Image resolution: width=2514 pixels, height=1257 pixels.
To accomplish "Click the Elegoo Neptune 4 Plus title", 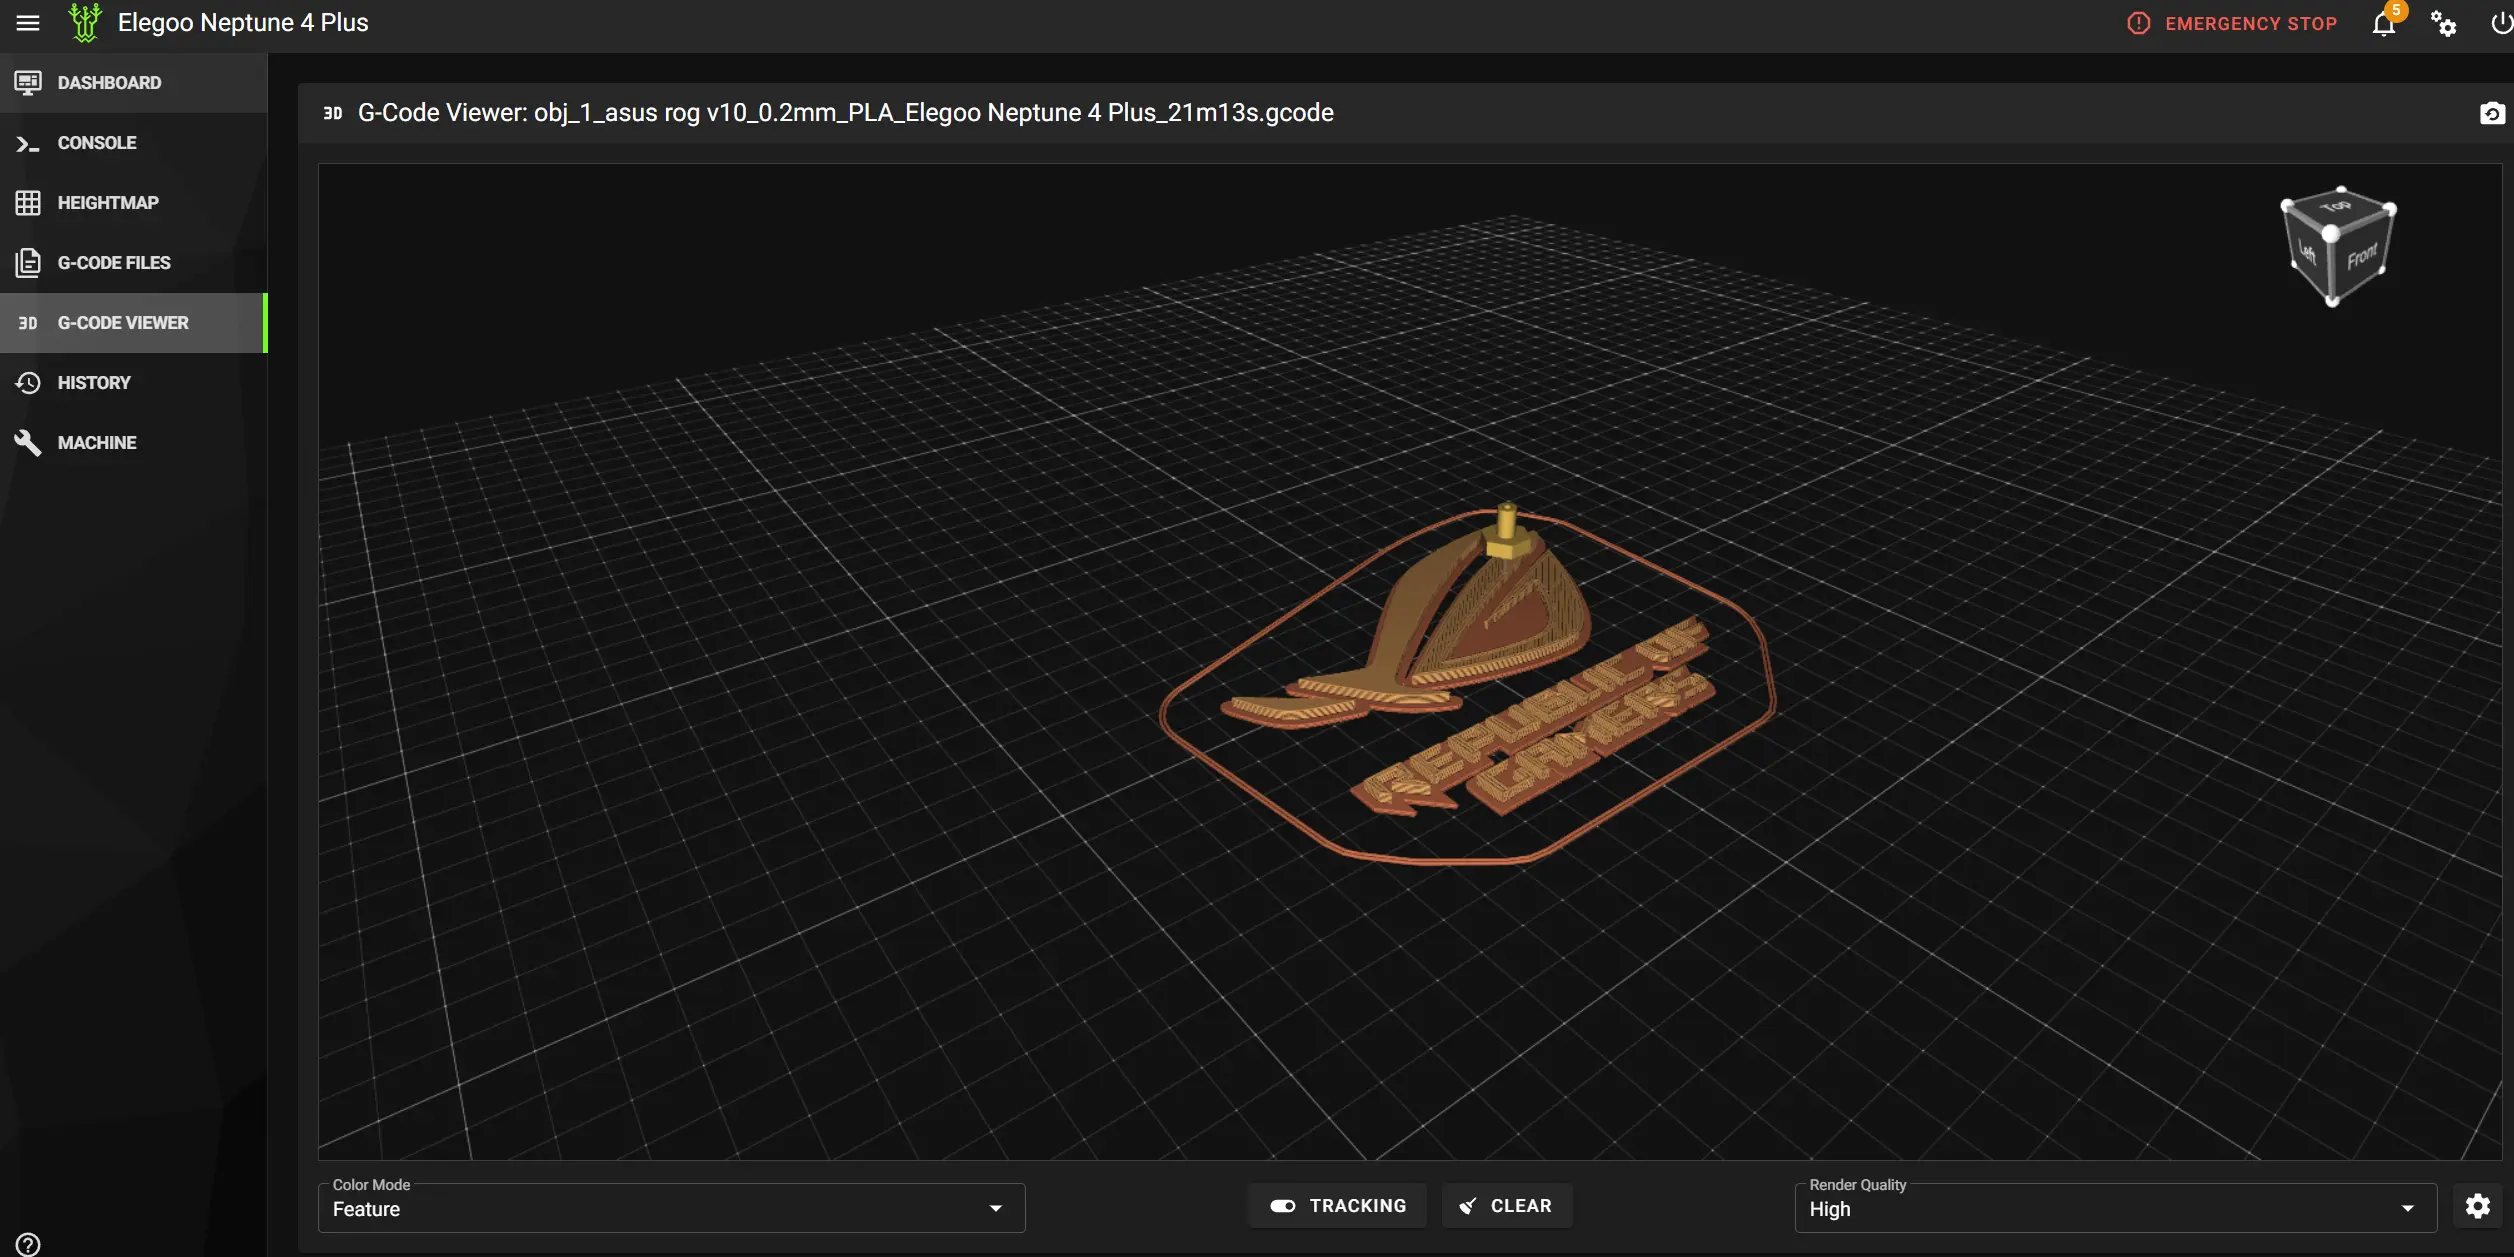I will pos(243,23).
